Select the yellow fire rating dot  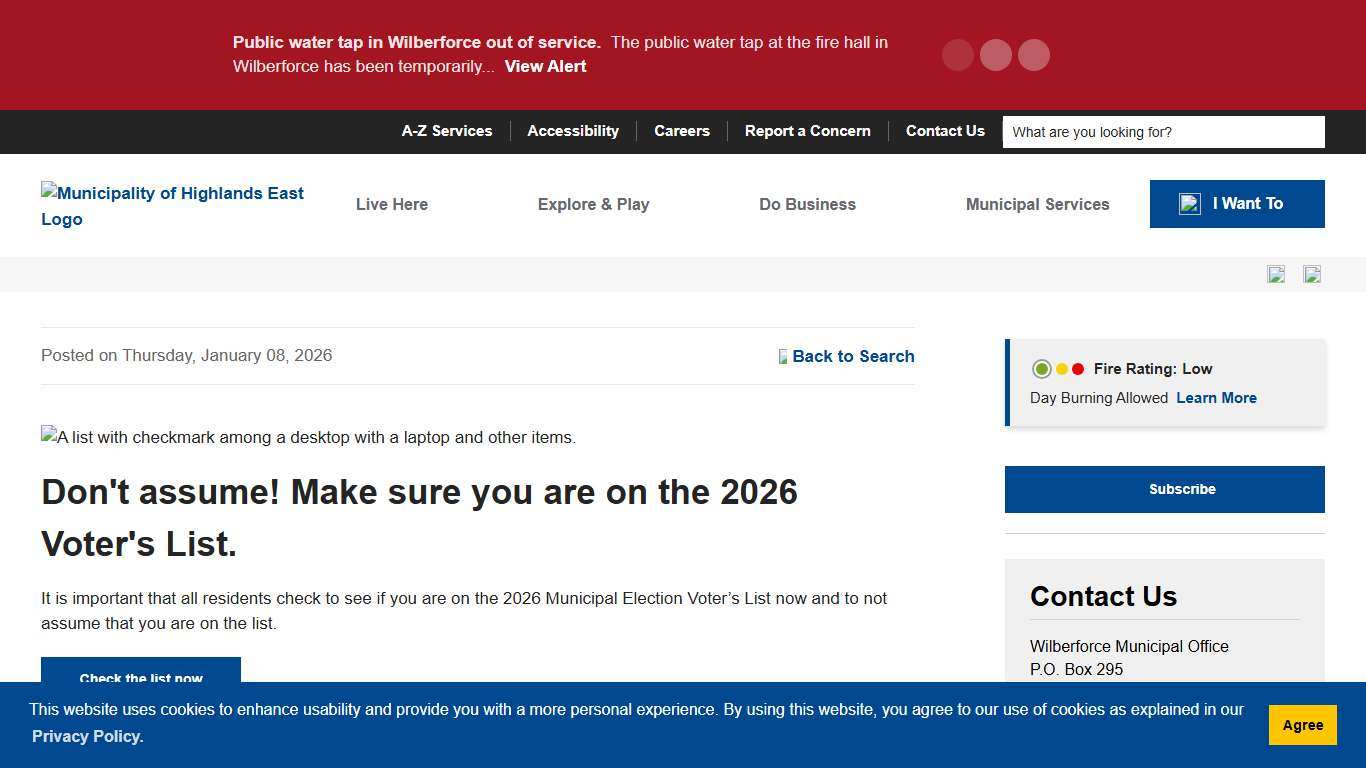1062,368
